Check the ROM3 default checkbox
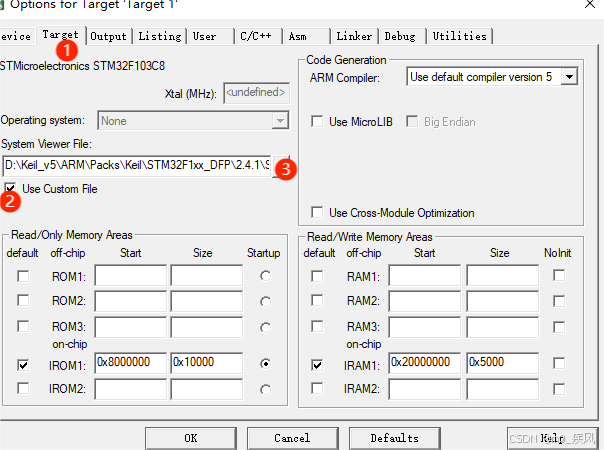The width and height of the screenshot is (604, 450). 23,326
